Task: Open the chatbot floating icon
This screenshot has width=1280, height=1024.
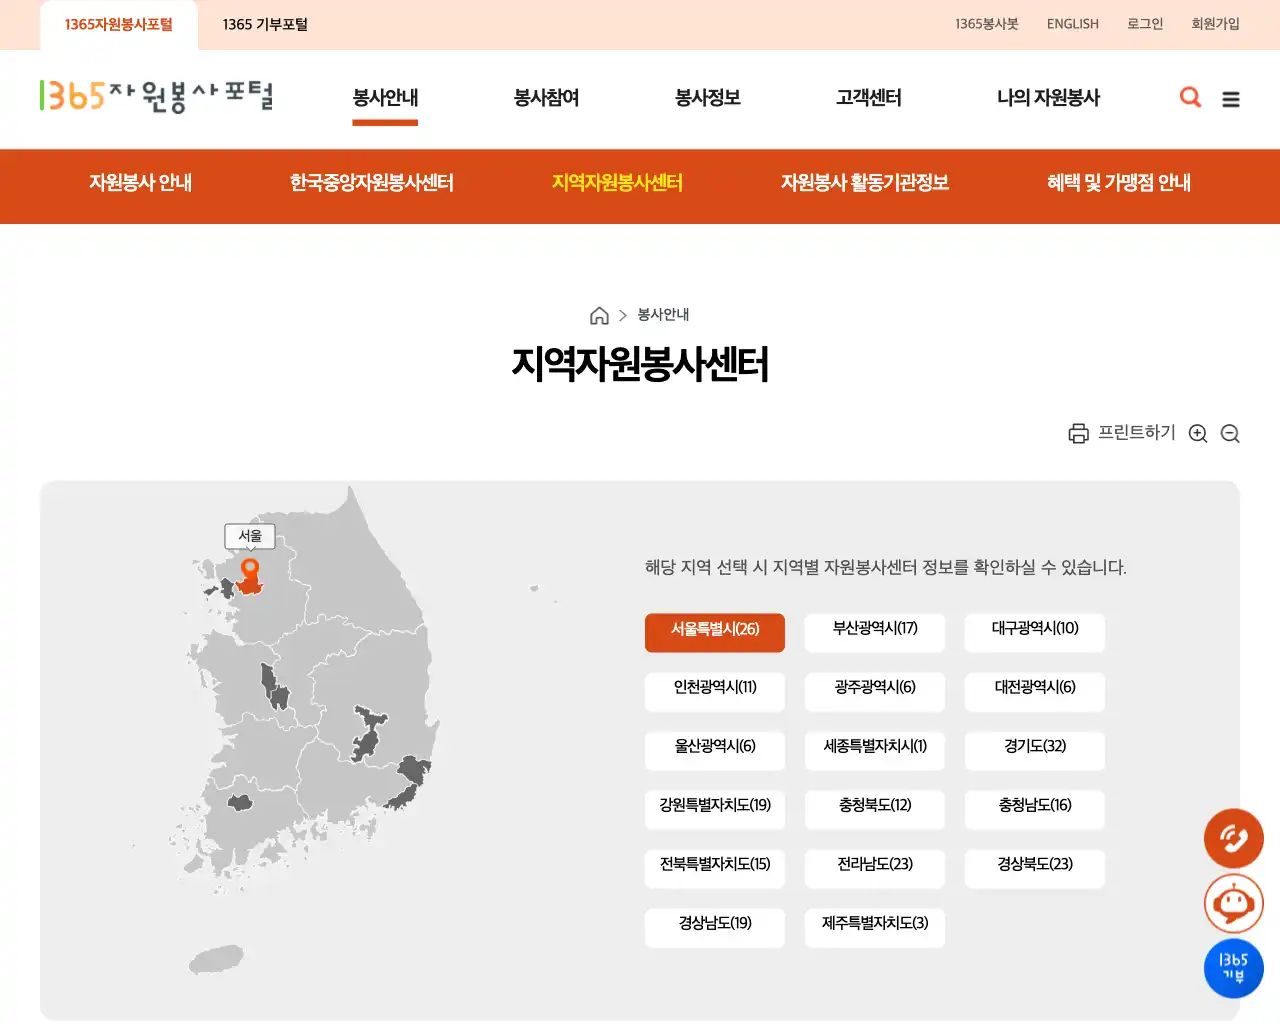Action: [x=1233, y=903]
